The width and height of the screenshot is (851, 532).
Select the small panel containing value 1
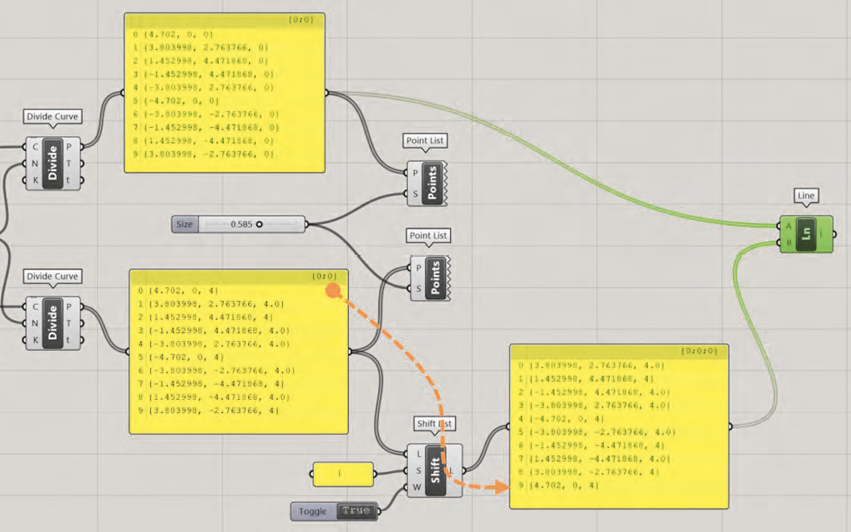click(x=342, y=471)
